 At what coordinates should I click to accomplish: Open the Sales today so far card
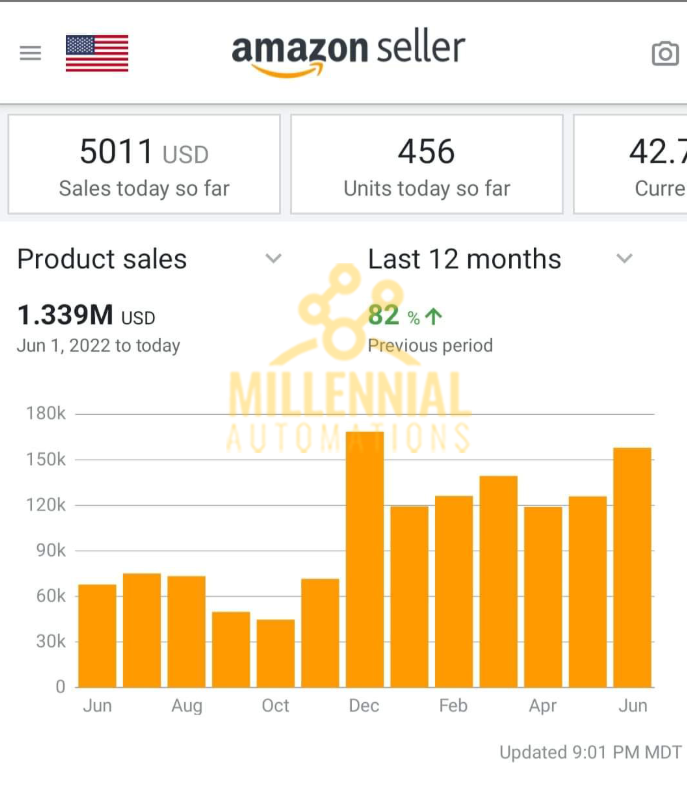pos(144,164)
